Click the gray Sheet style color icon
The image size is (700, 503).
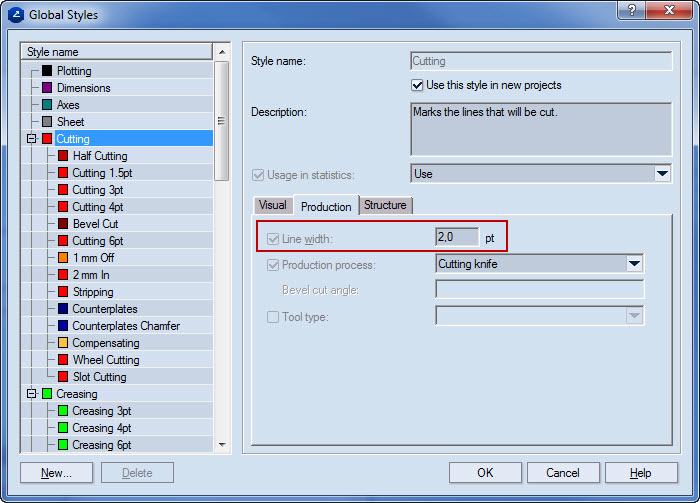coord(47,122)
